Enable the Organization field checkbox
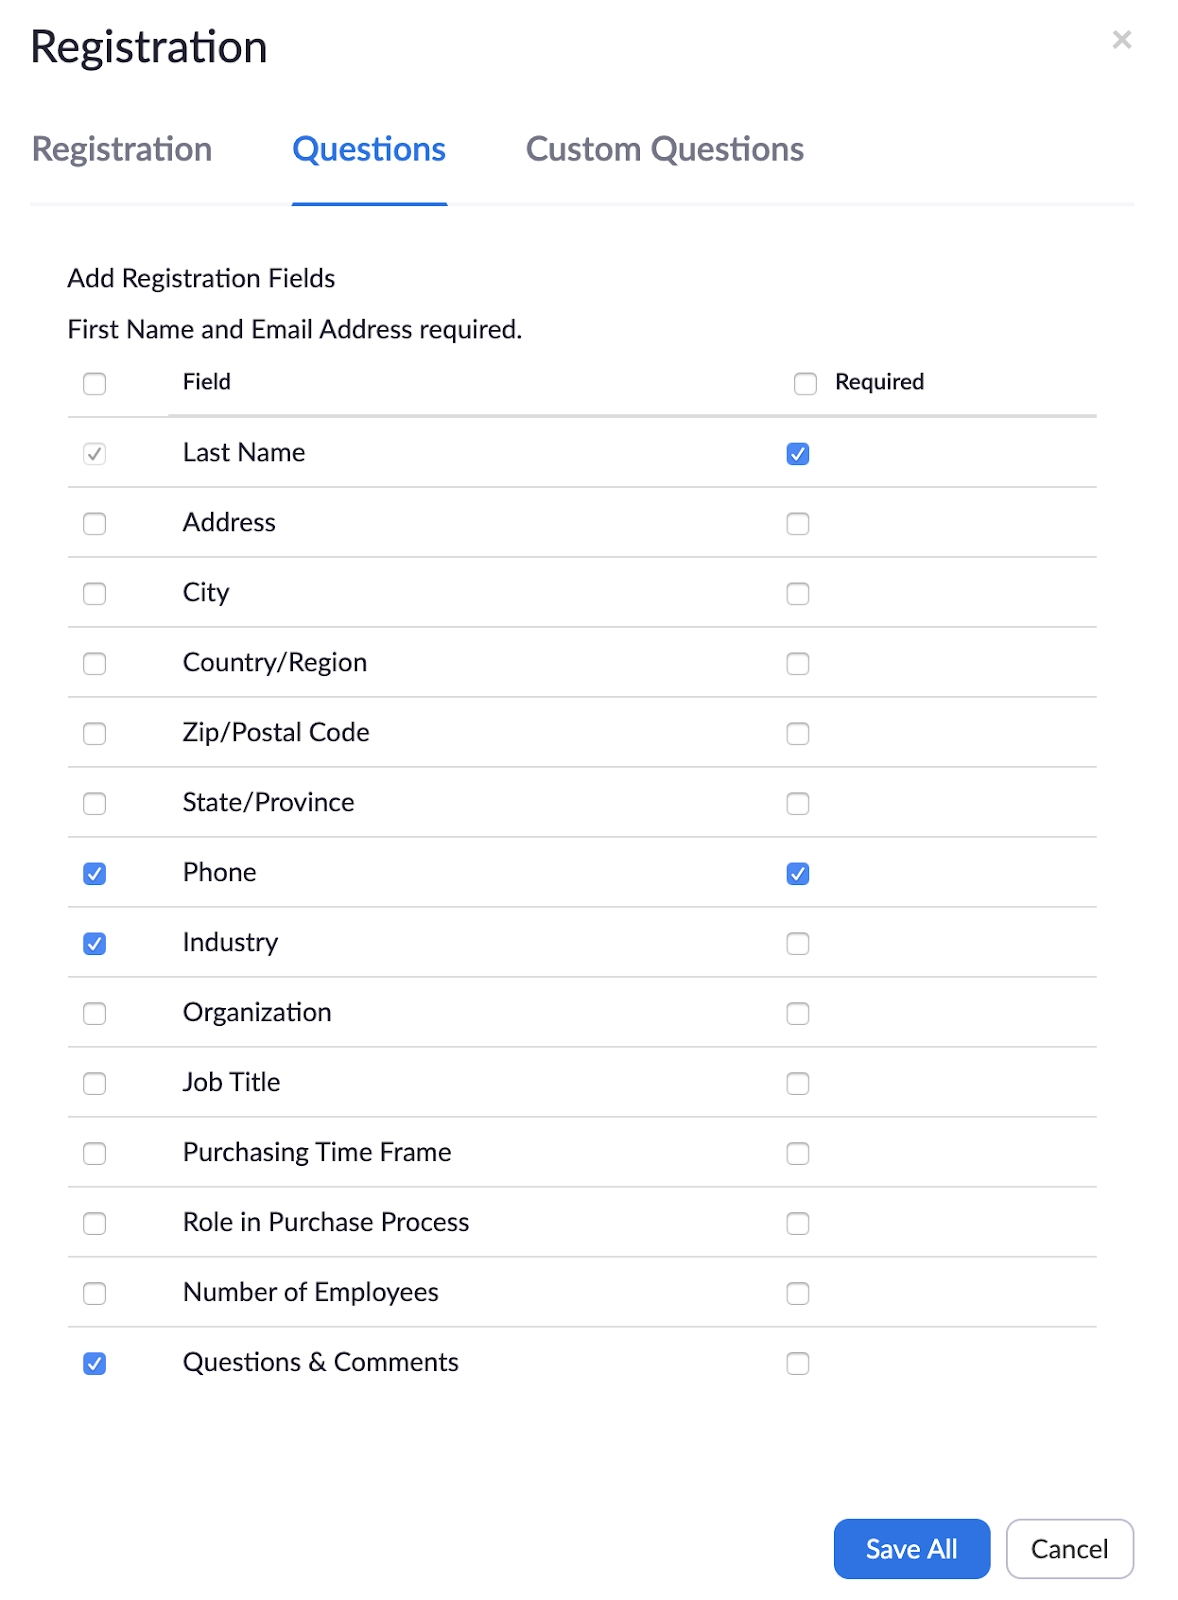Image resolution: width=1178 pixels, height=1600 pixels. point(95,1014)
